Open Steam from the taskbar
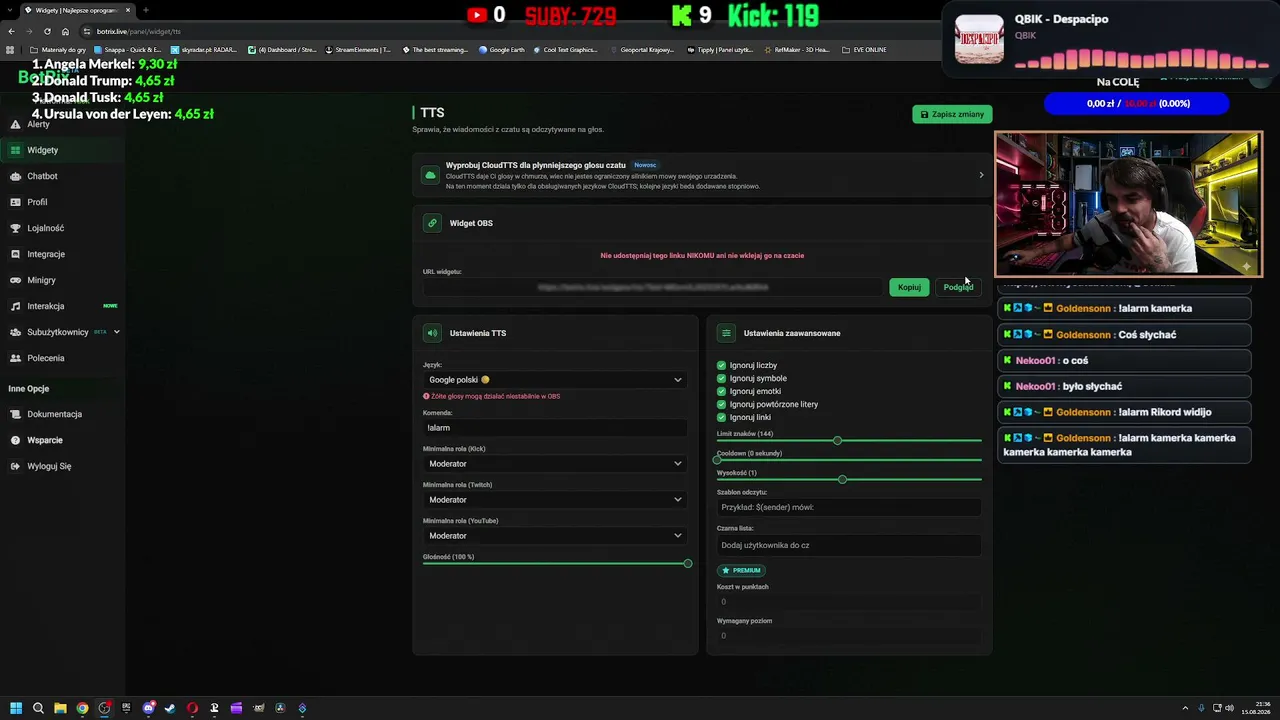This screenshot has width=1280, height=720. click(170, 708)
